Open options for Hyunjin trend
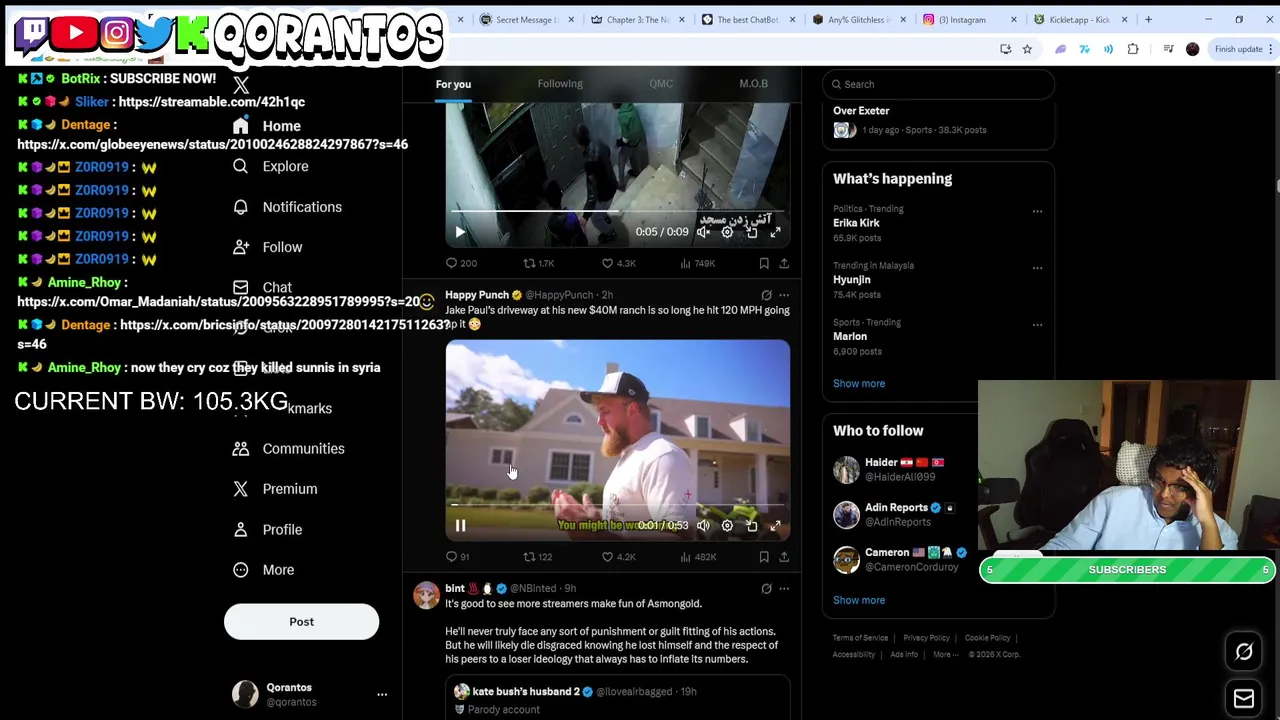Screen dimensions: 1280x720 (x=1037, y=268)
